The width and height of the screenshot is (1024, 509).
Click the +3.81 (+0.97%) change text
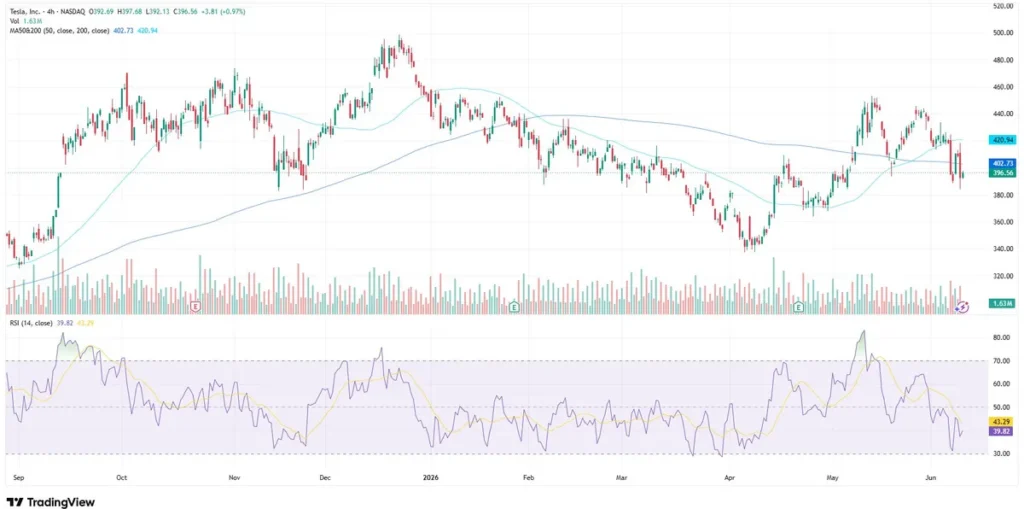(x=223, y=12)
